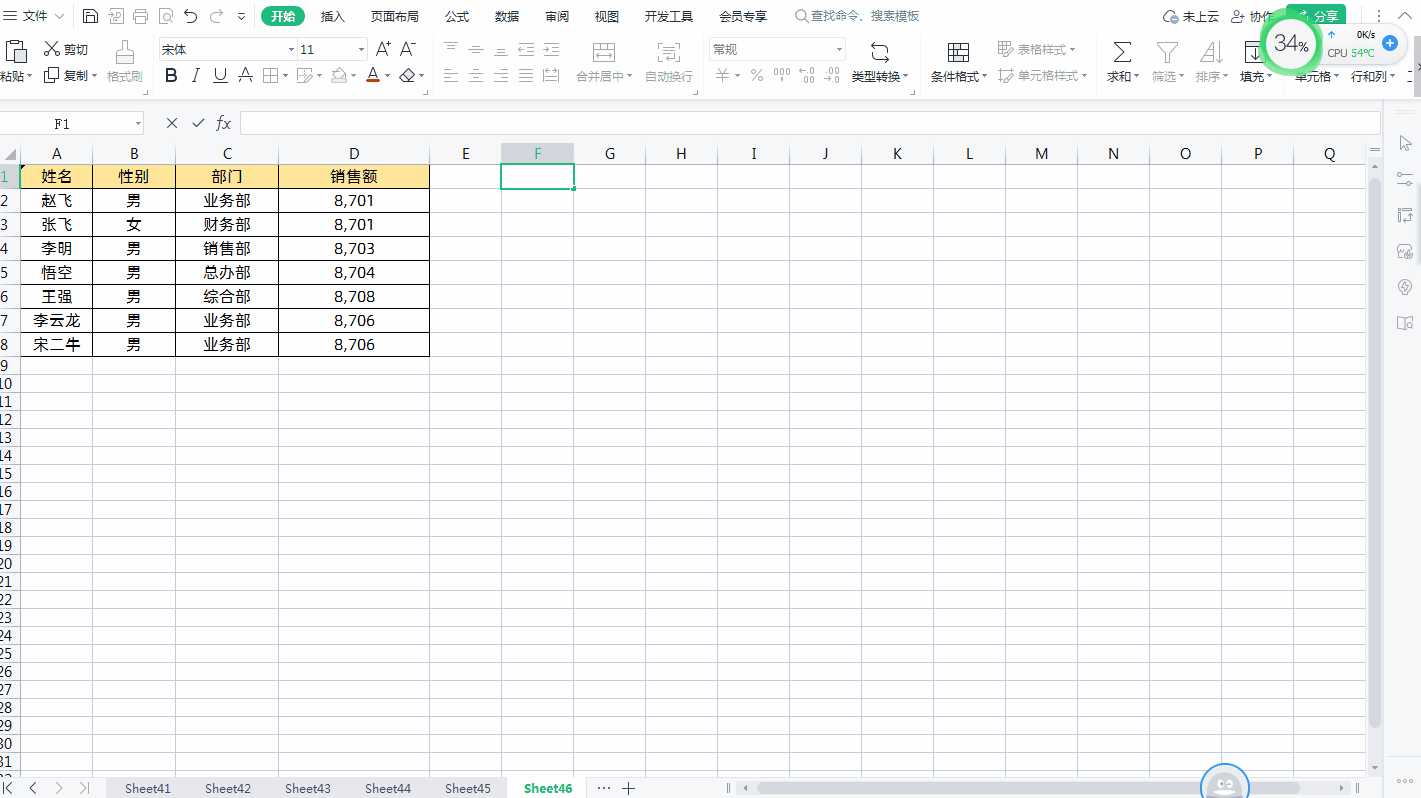
Task: Expand the Name Box dropdown for F1
Action: coord(138,123)
